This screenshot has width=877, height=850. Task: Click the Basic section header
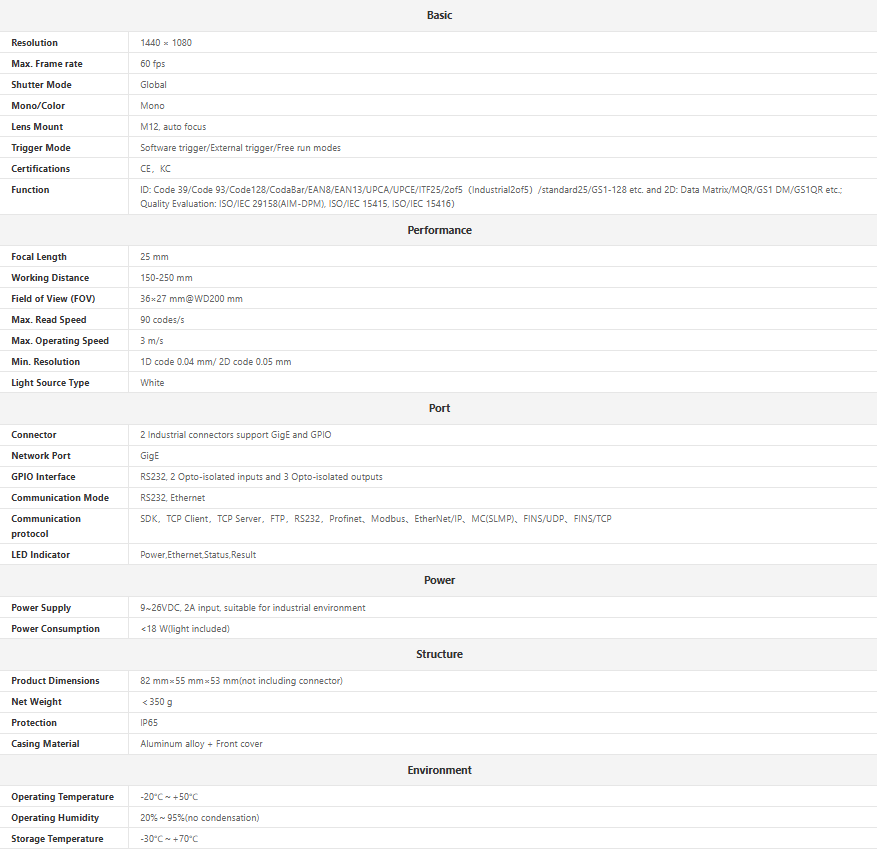pyautogui.click(x=439, y=15)
